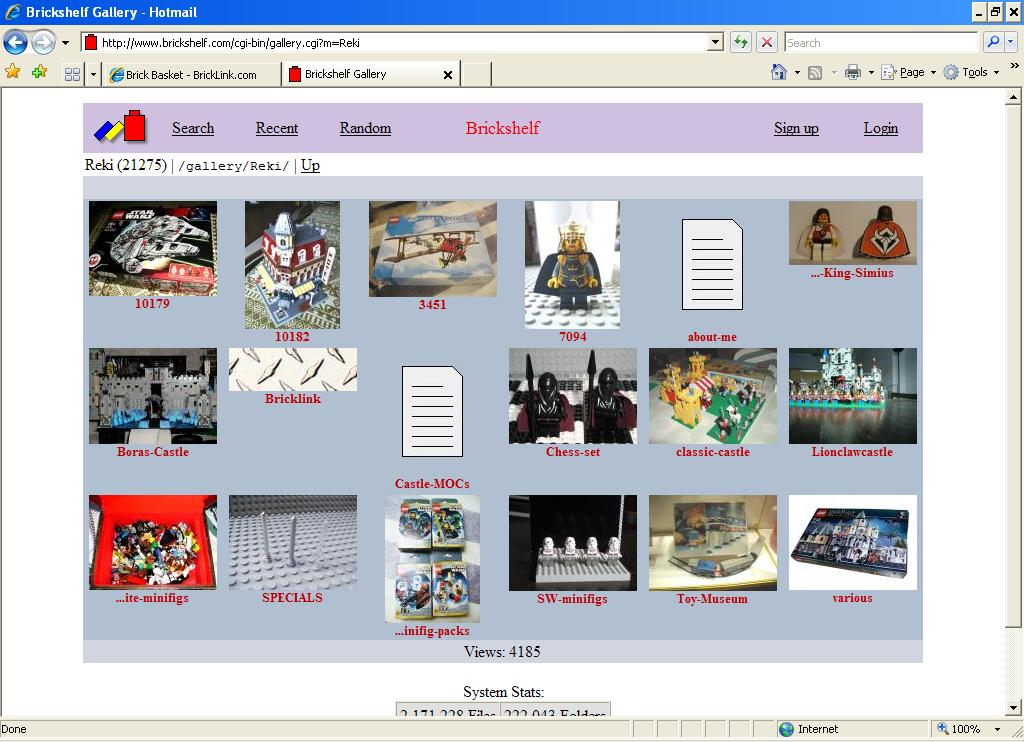Click the browser Back arrow button
This screenshot has height=742, width=1024.
click(15, 42)
